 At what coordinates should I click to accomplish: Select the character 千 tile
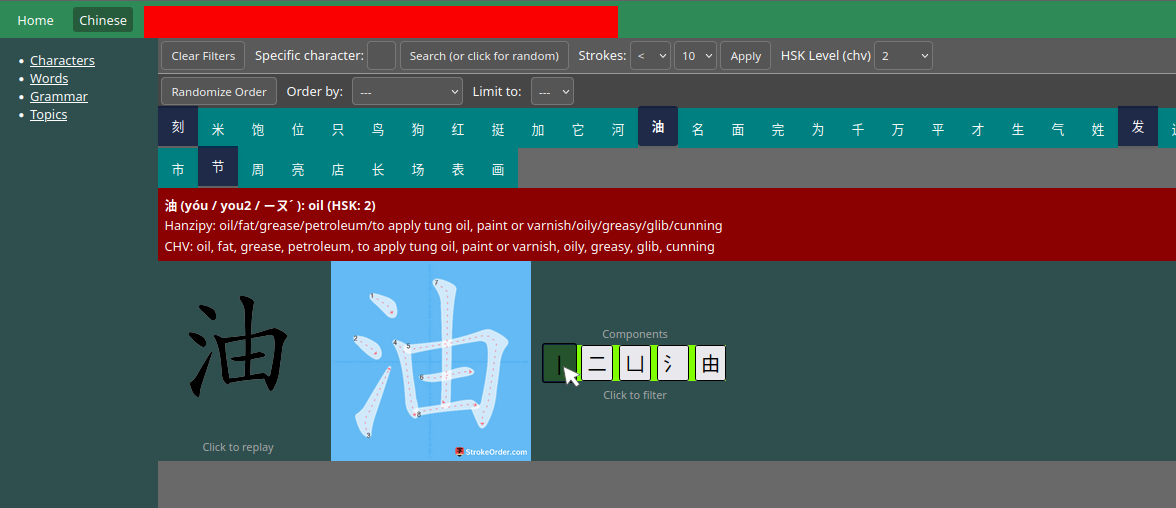point(858,130)
